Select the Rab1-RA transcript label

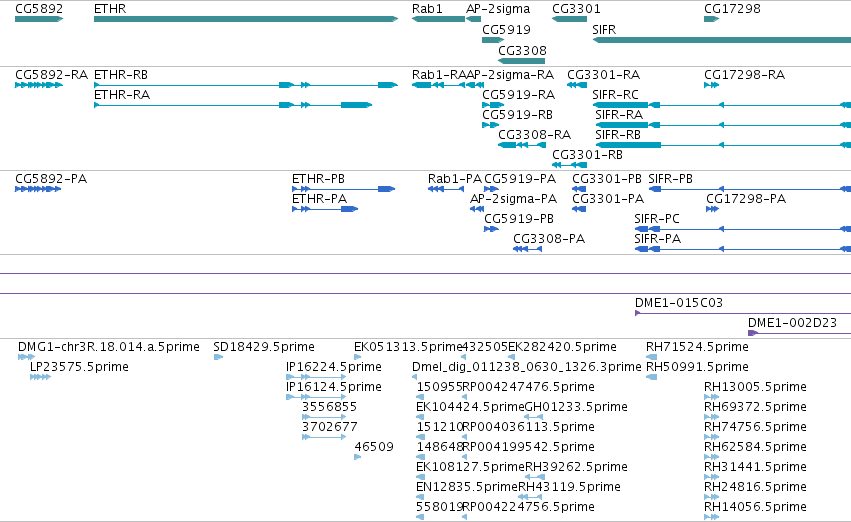click(439, 74)
